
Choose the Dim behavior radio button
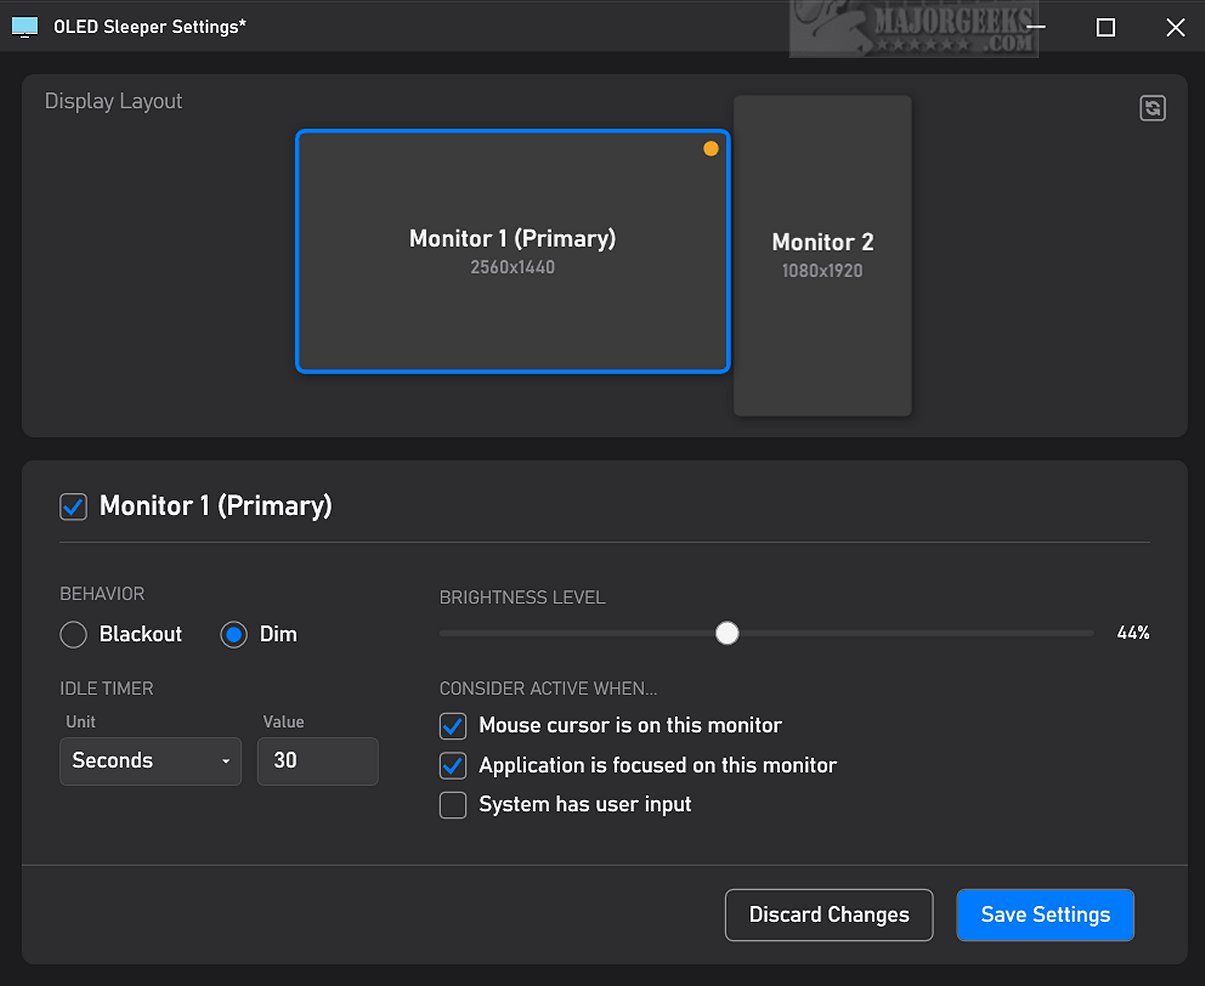234,635
